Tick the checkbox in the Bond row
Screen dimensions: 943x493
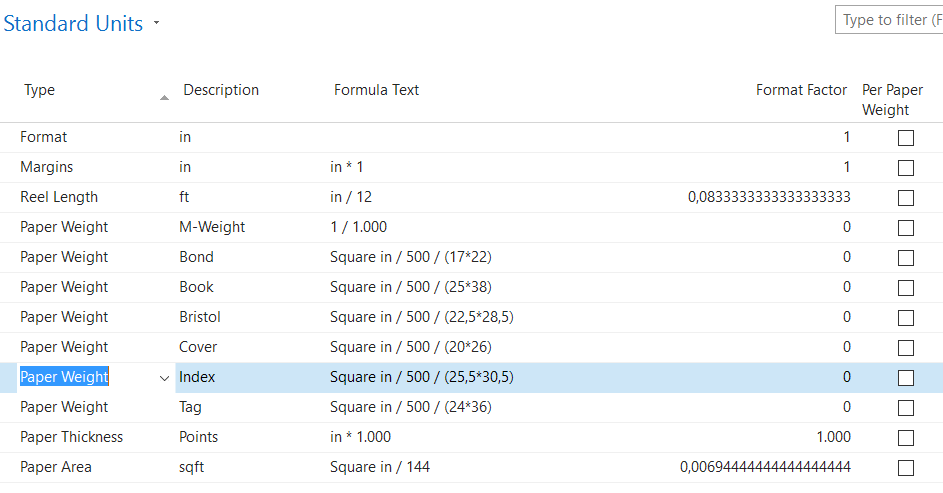point(905,258)
